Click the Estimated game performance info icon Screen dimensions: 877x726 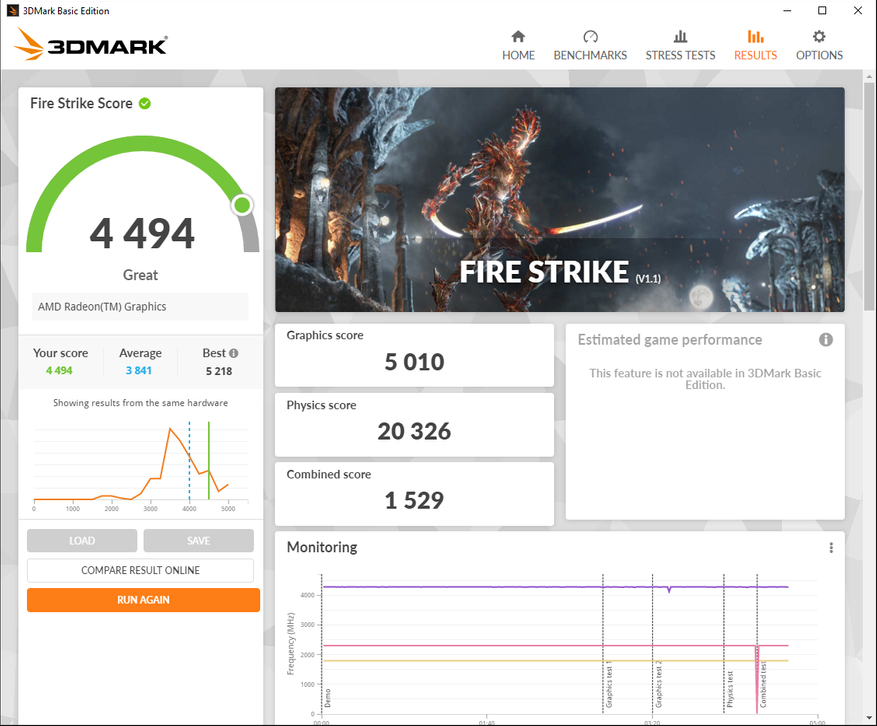tap(826, 340)
